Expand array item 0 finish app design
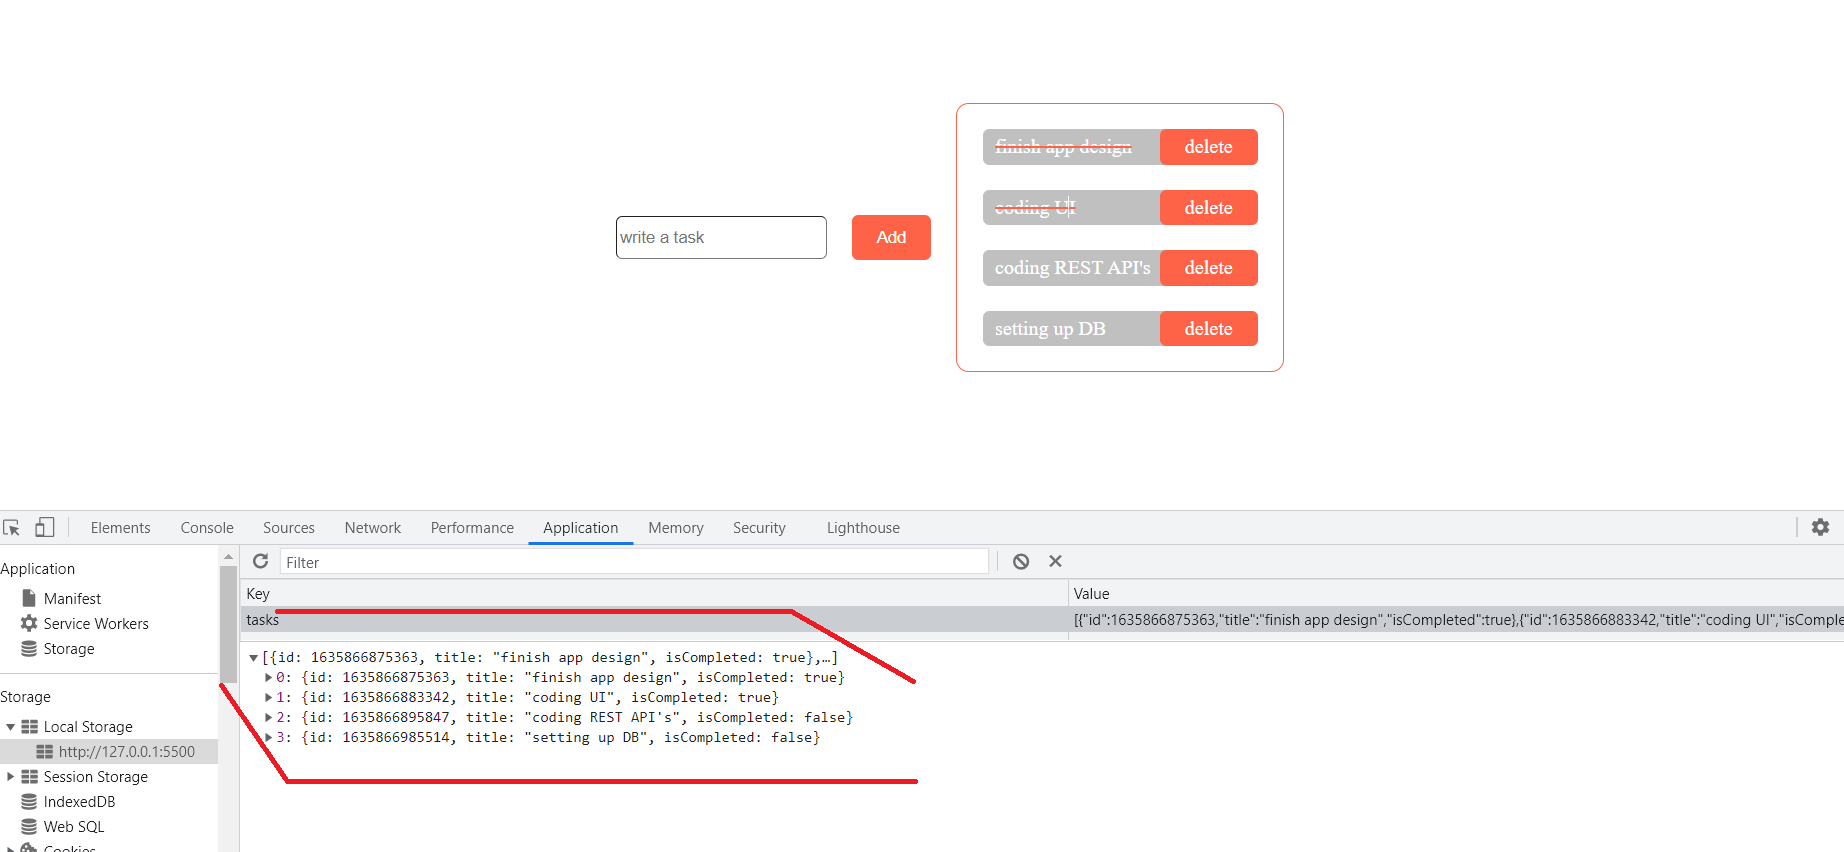1844x852 pixels. 268,677
